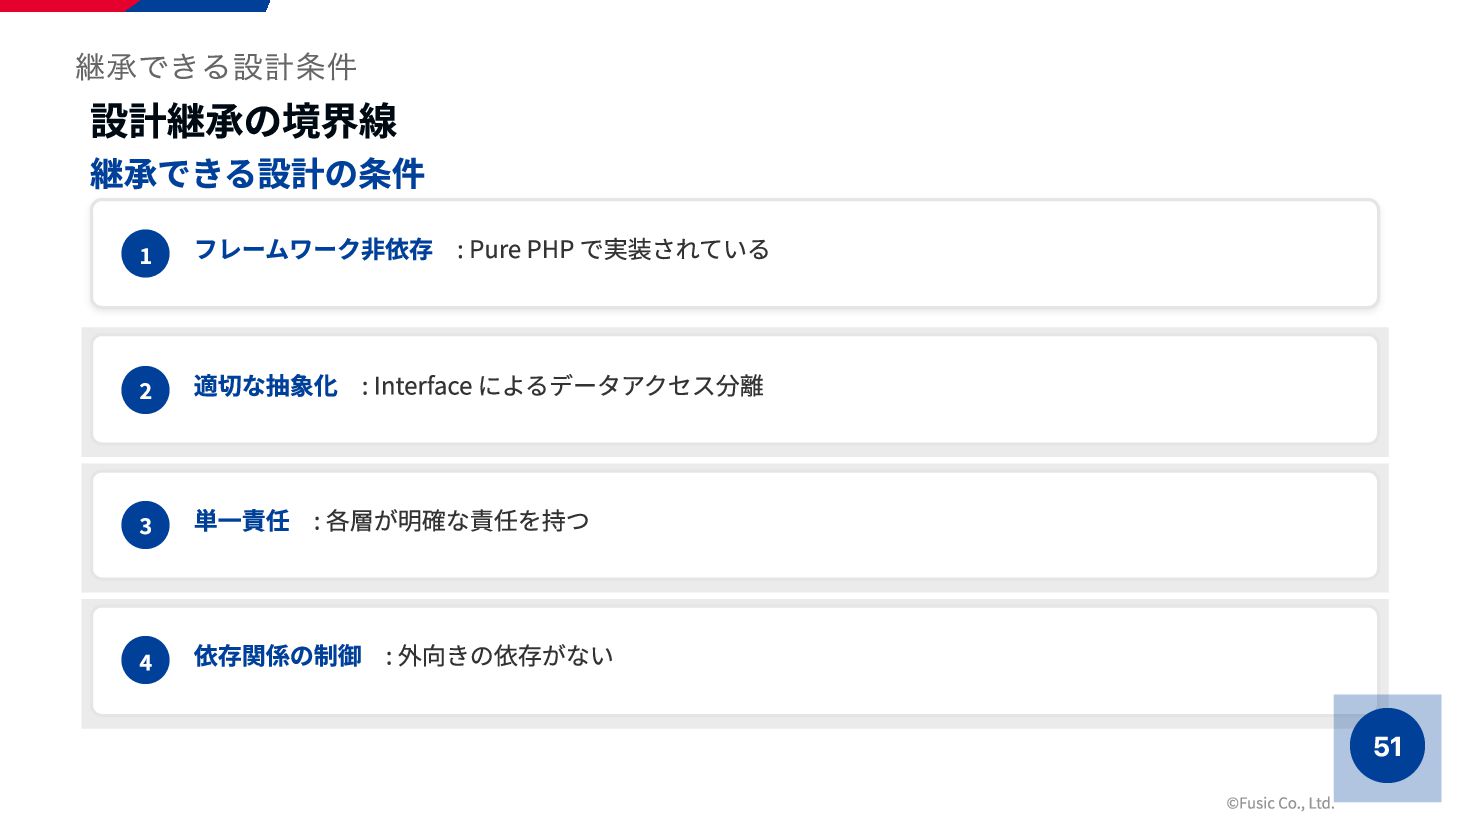The image size is (1470, 828).
Task: Click the ©Fusic Co., Ltd. copyright text
Action: click(x=1280, y=803)
